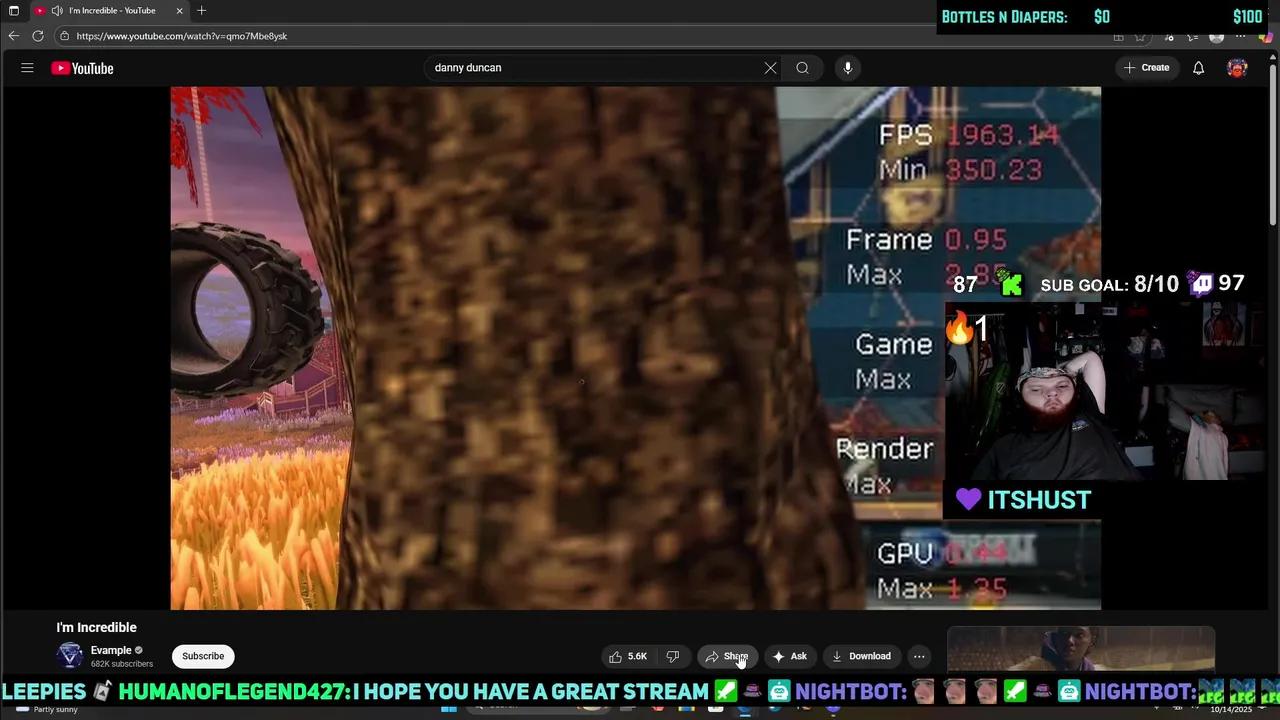
Task: Dislike the video with thumbs-down
Action: point(672,656)
